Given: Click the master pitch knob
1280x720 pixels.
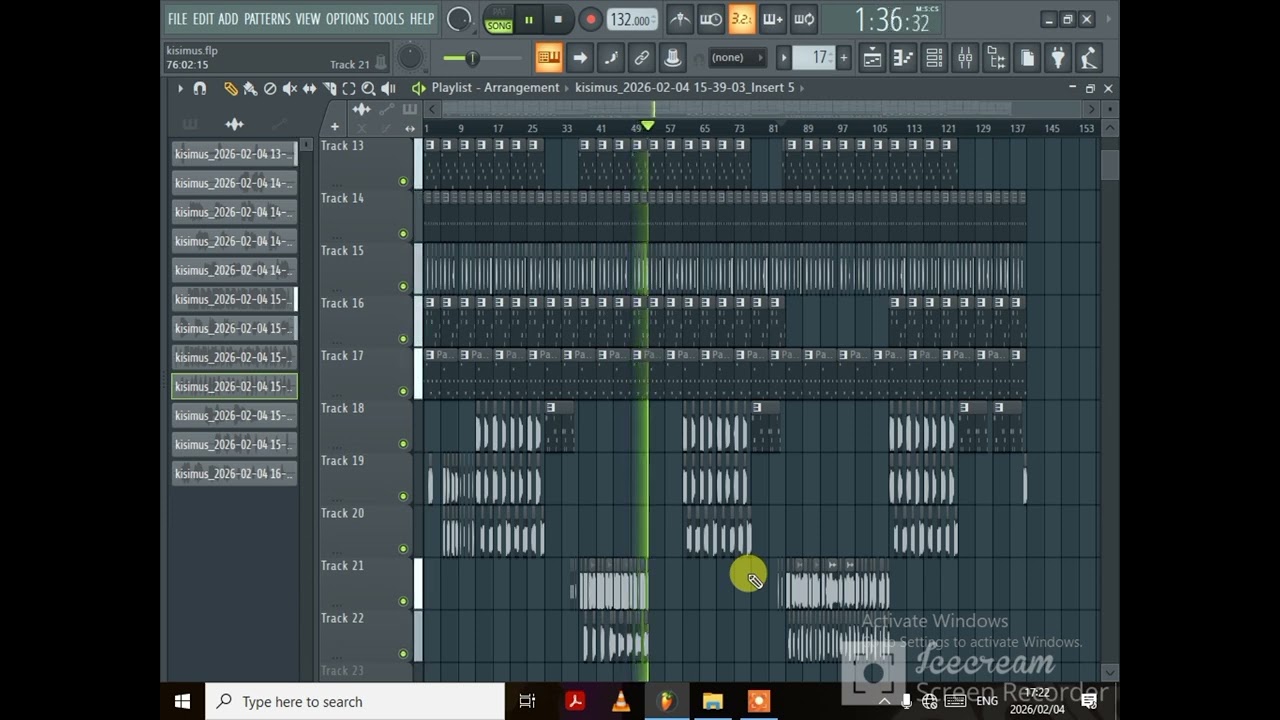Looking at the screenshot, I should click(x=410, y=58).
